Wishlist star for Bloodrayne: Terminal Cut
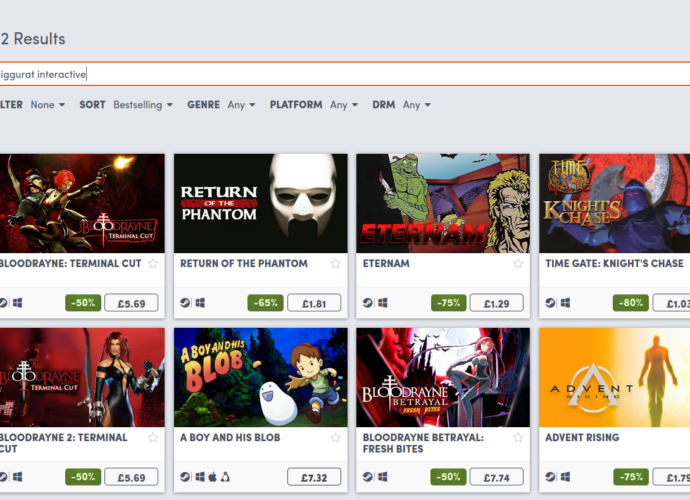 (153, 264)
